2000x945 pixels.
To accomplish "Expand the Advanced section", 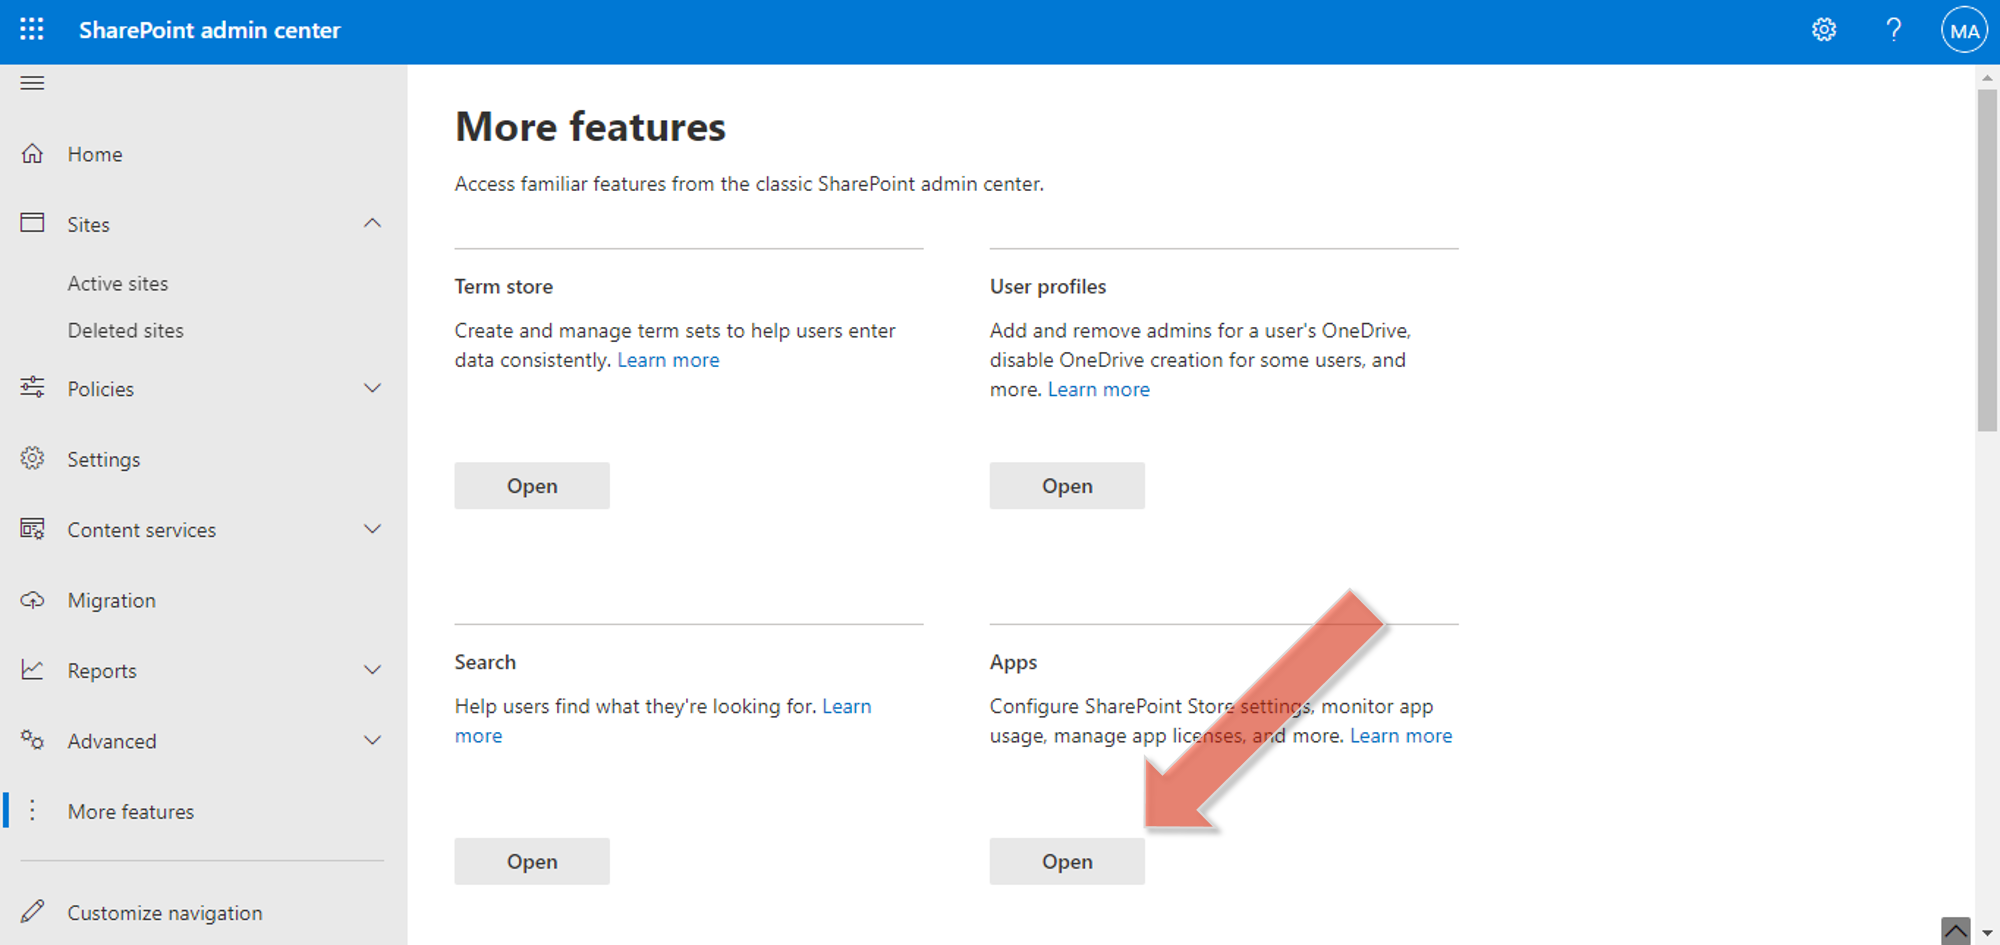I will 372,740.
